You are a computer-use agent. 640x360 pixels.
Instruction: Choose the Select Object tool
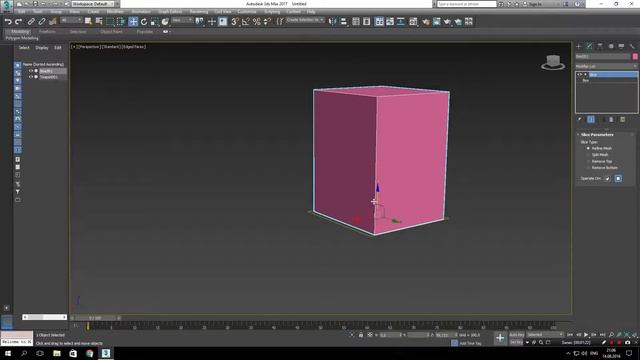click(88, 22)
